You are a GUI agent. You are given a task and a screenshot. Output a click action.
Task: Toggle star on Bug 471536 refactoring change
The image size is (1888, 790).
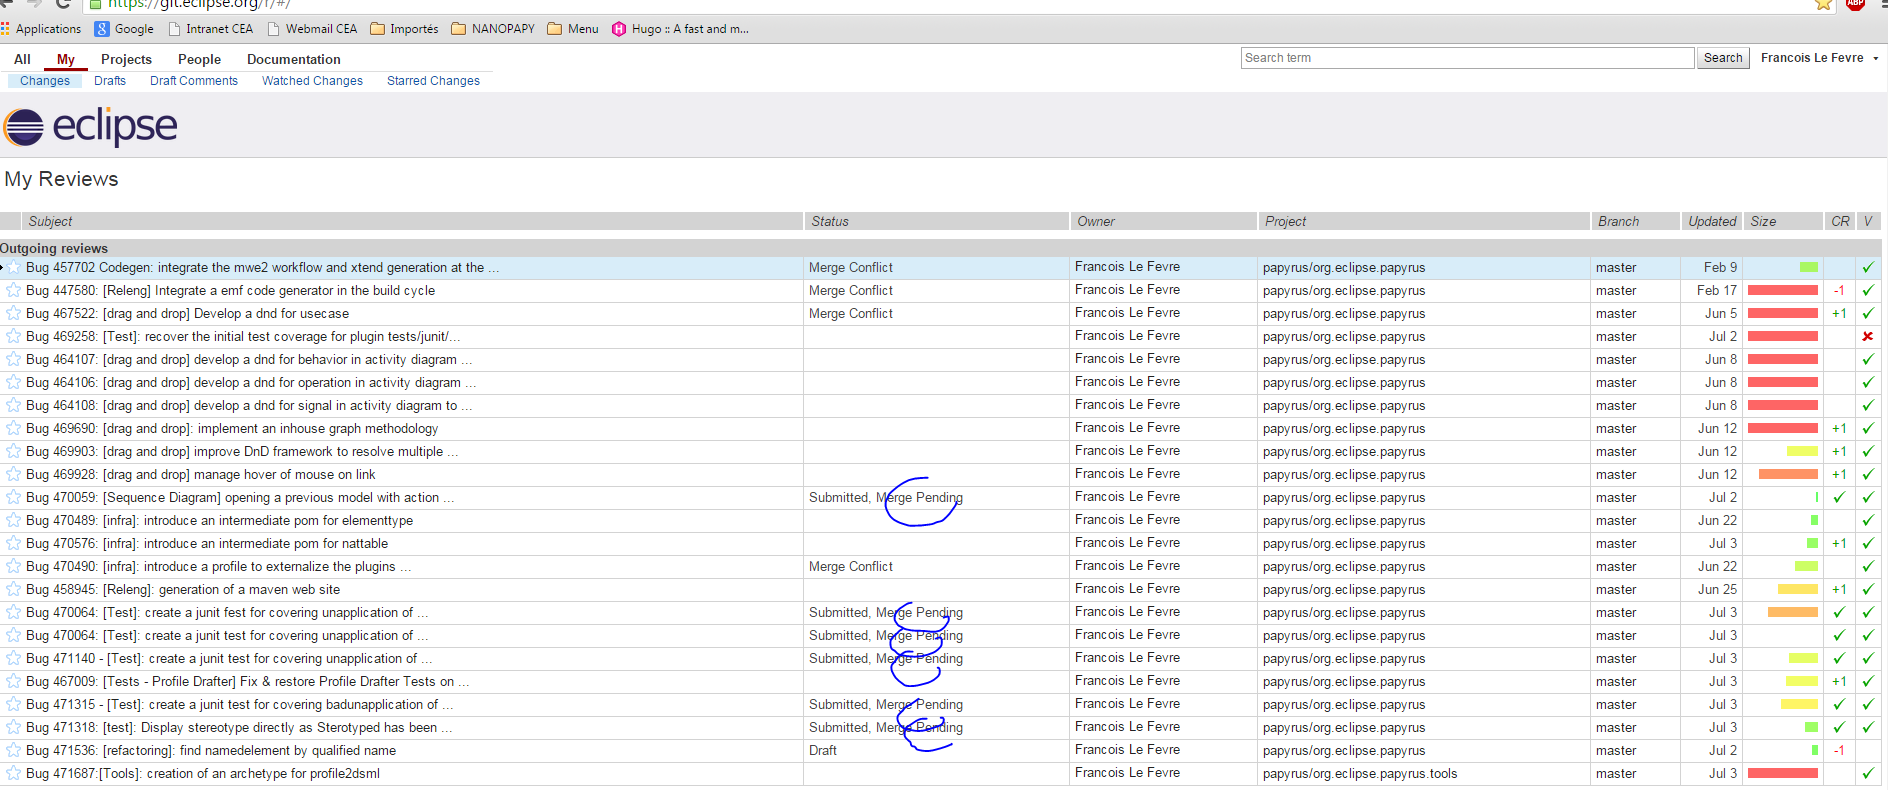(x=13, y=750)
